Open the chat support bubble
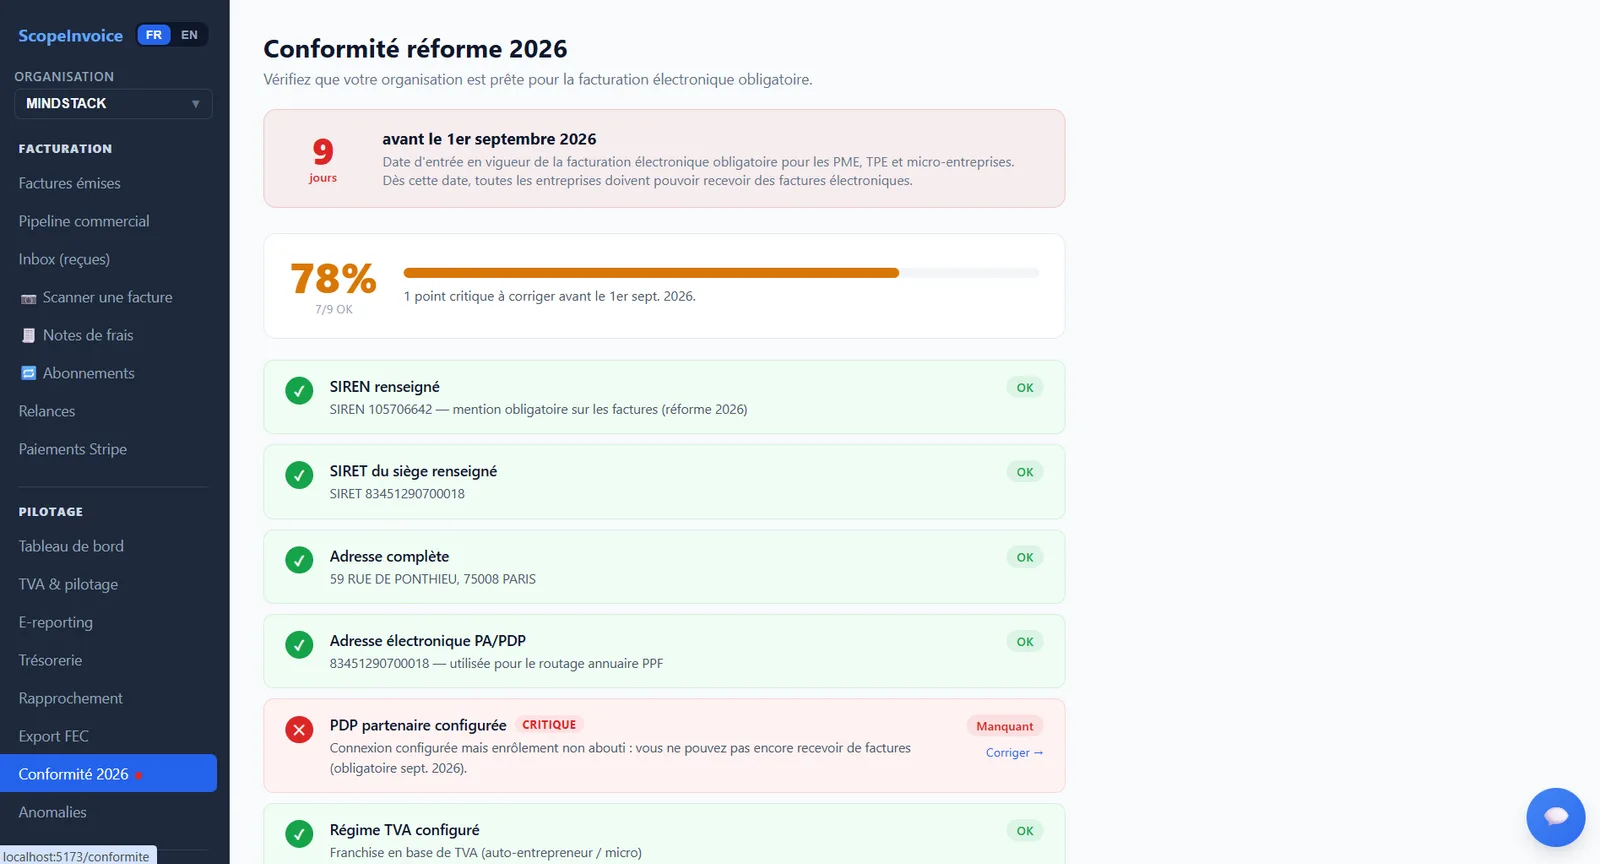1600x864 pixels. [x=1555, y=817]
